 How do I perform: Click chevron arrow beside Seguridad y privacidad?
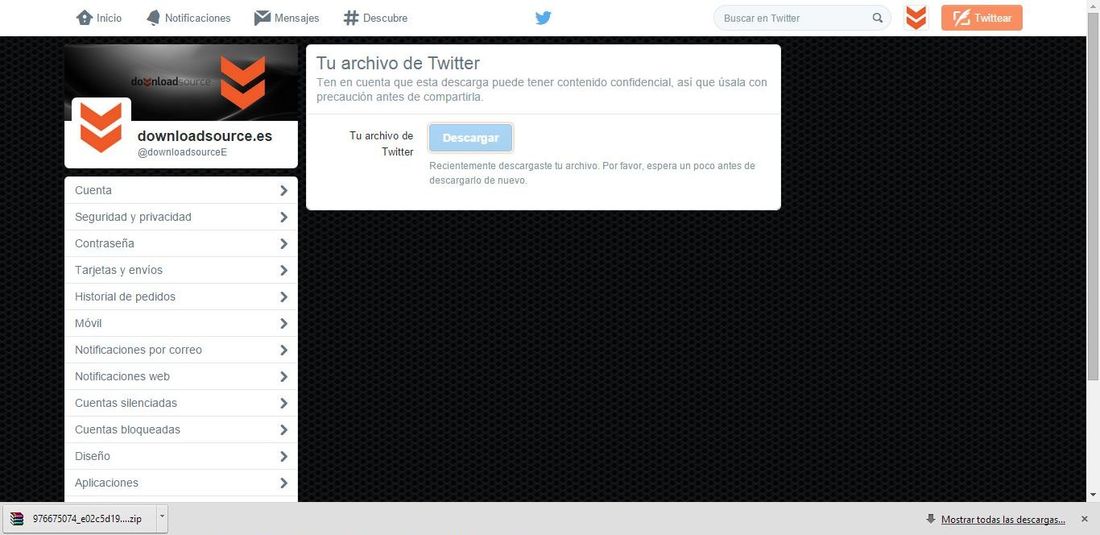[283, 217]
